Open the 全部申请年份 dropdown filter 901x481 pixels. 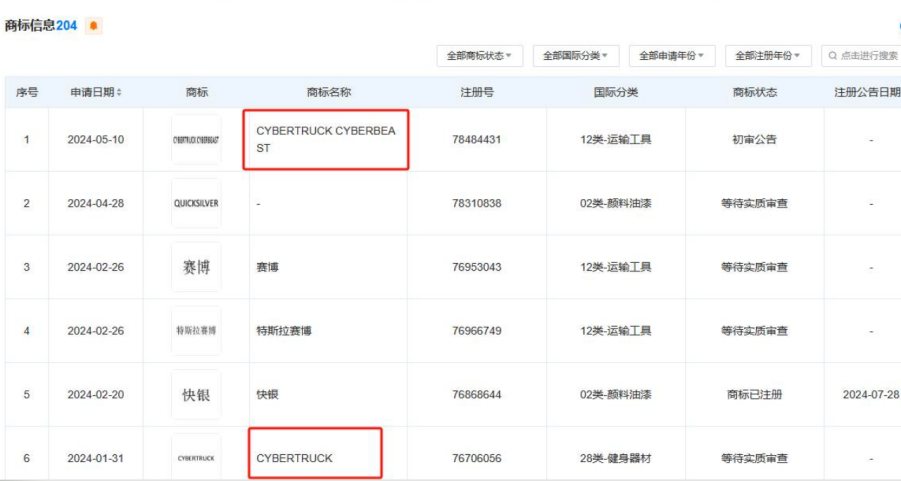[x=672, y=56]
